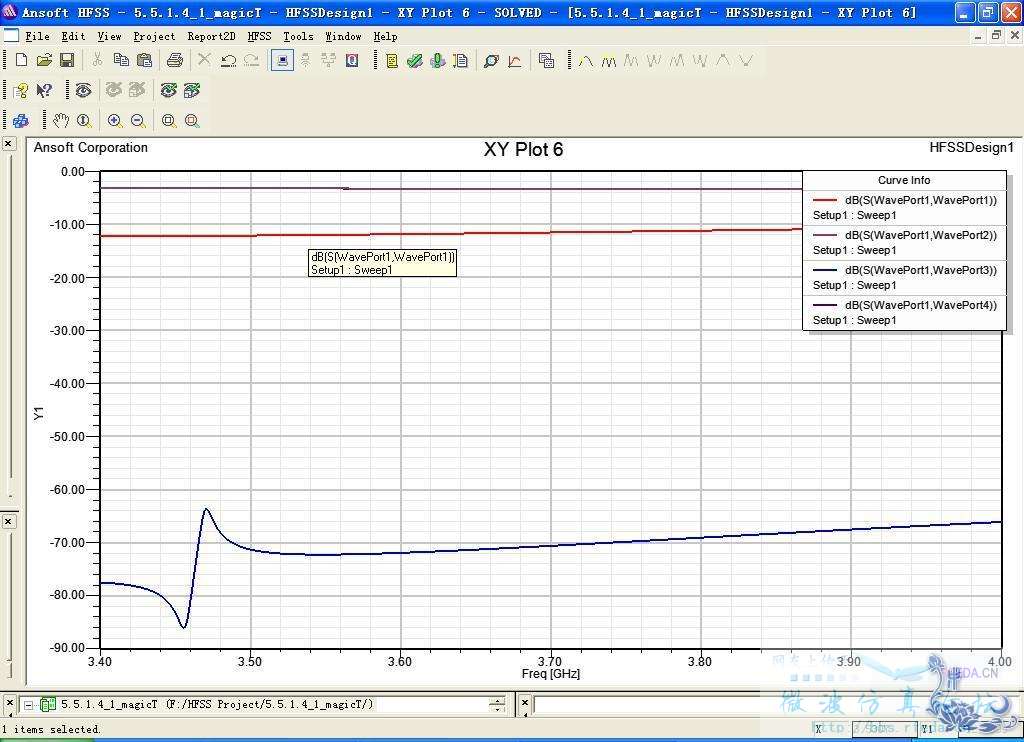Open the Report2D menu

pos(211,36)
